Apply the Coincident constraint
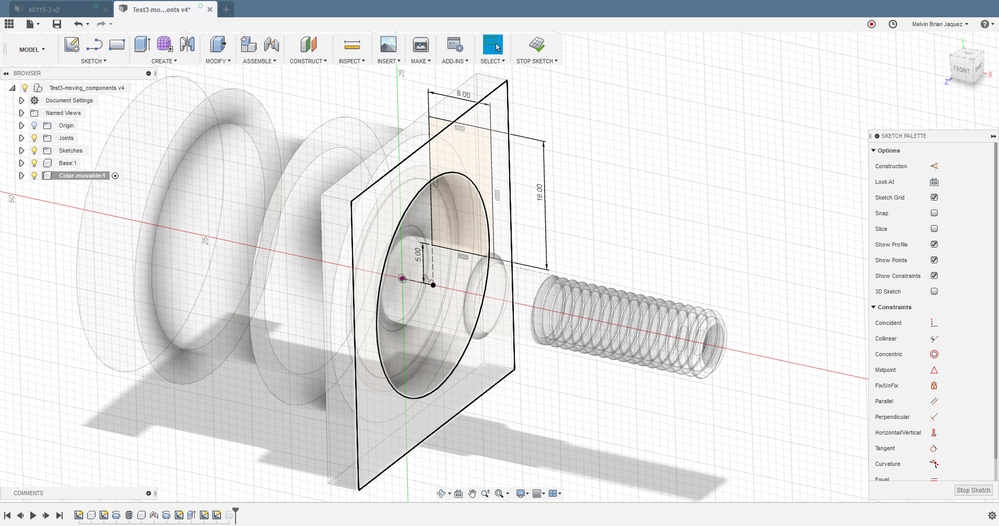Screen dimensions: 999x526 click(934, 323)
